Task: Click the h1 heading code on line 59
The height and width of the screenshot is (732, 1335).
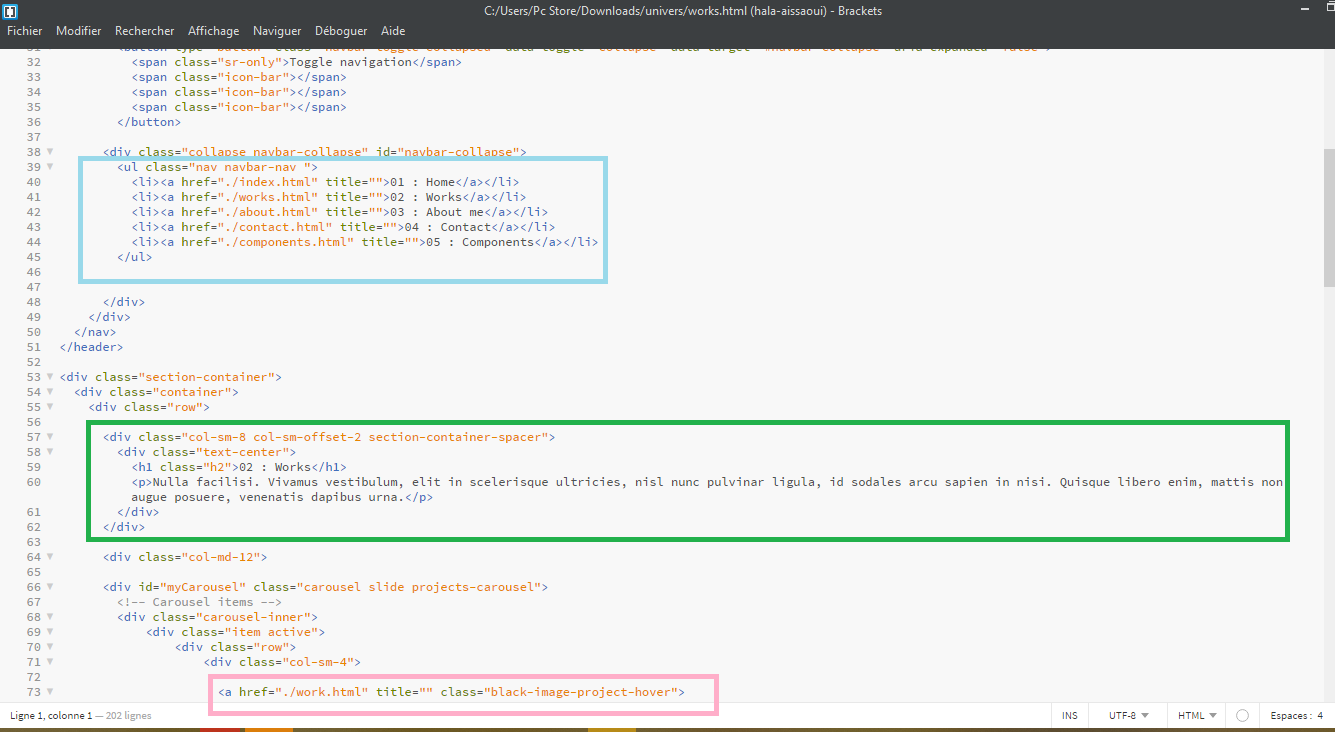Action: pos(239,467)
